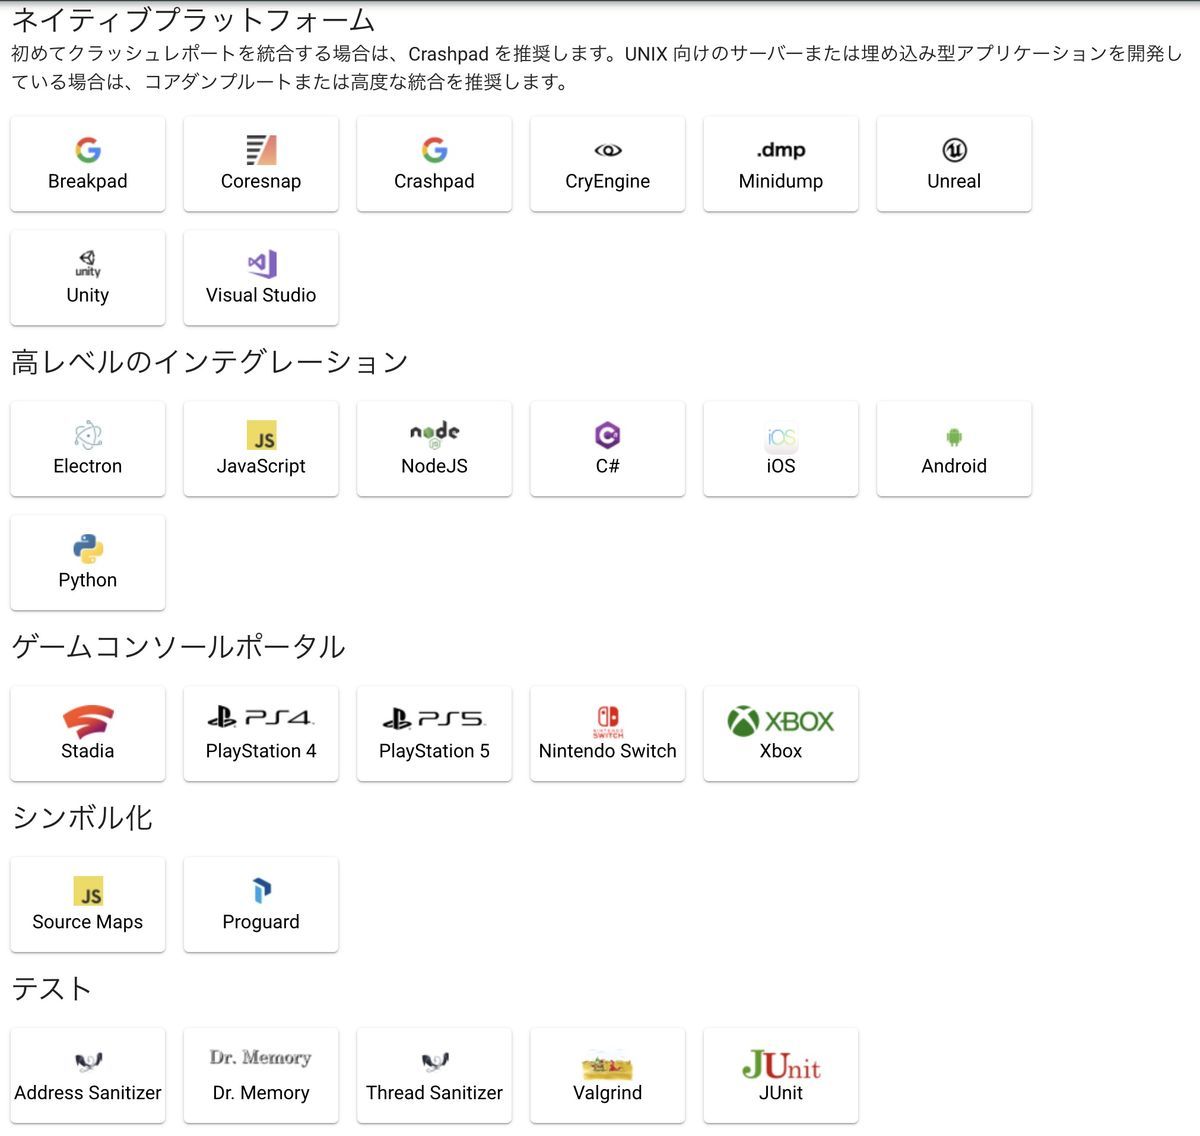Viewport: 1200px width, 1136px height.
Task: Click the Unreal engine icon
Action: tap(953, 163)
